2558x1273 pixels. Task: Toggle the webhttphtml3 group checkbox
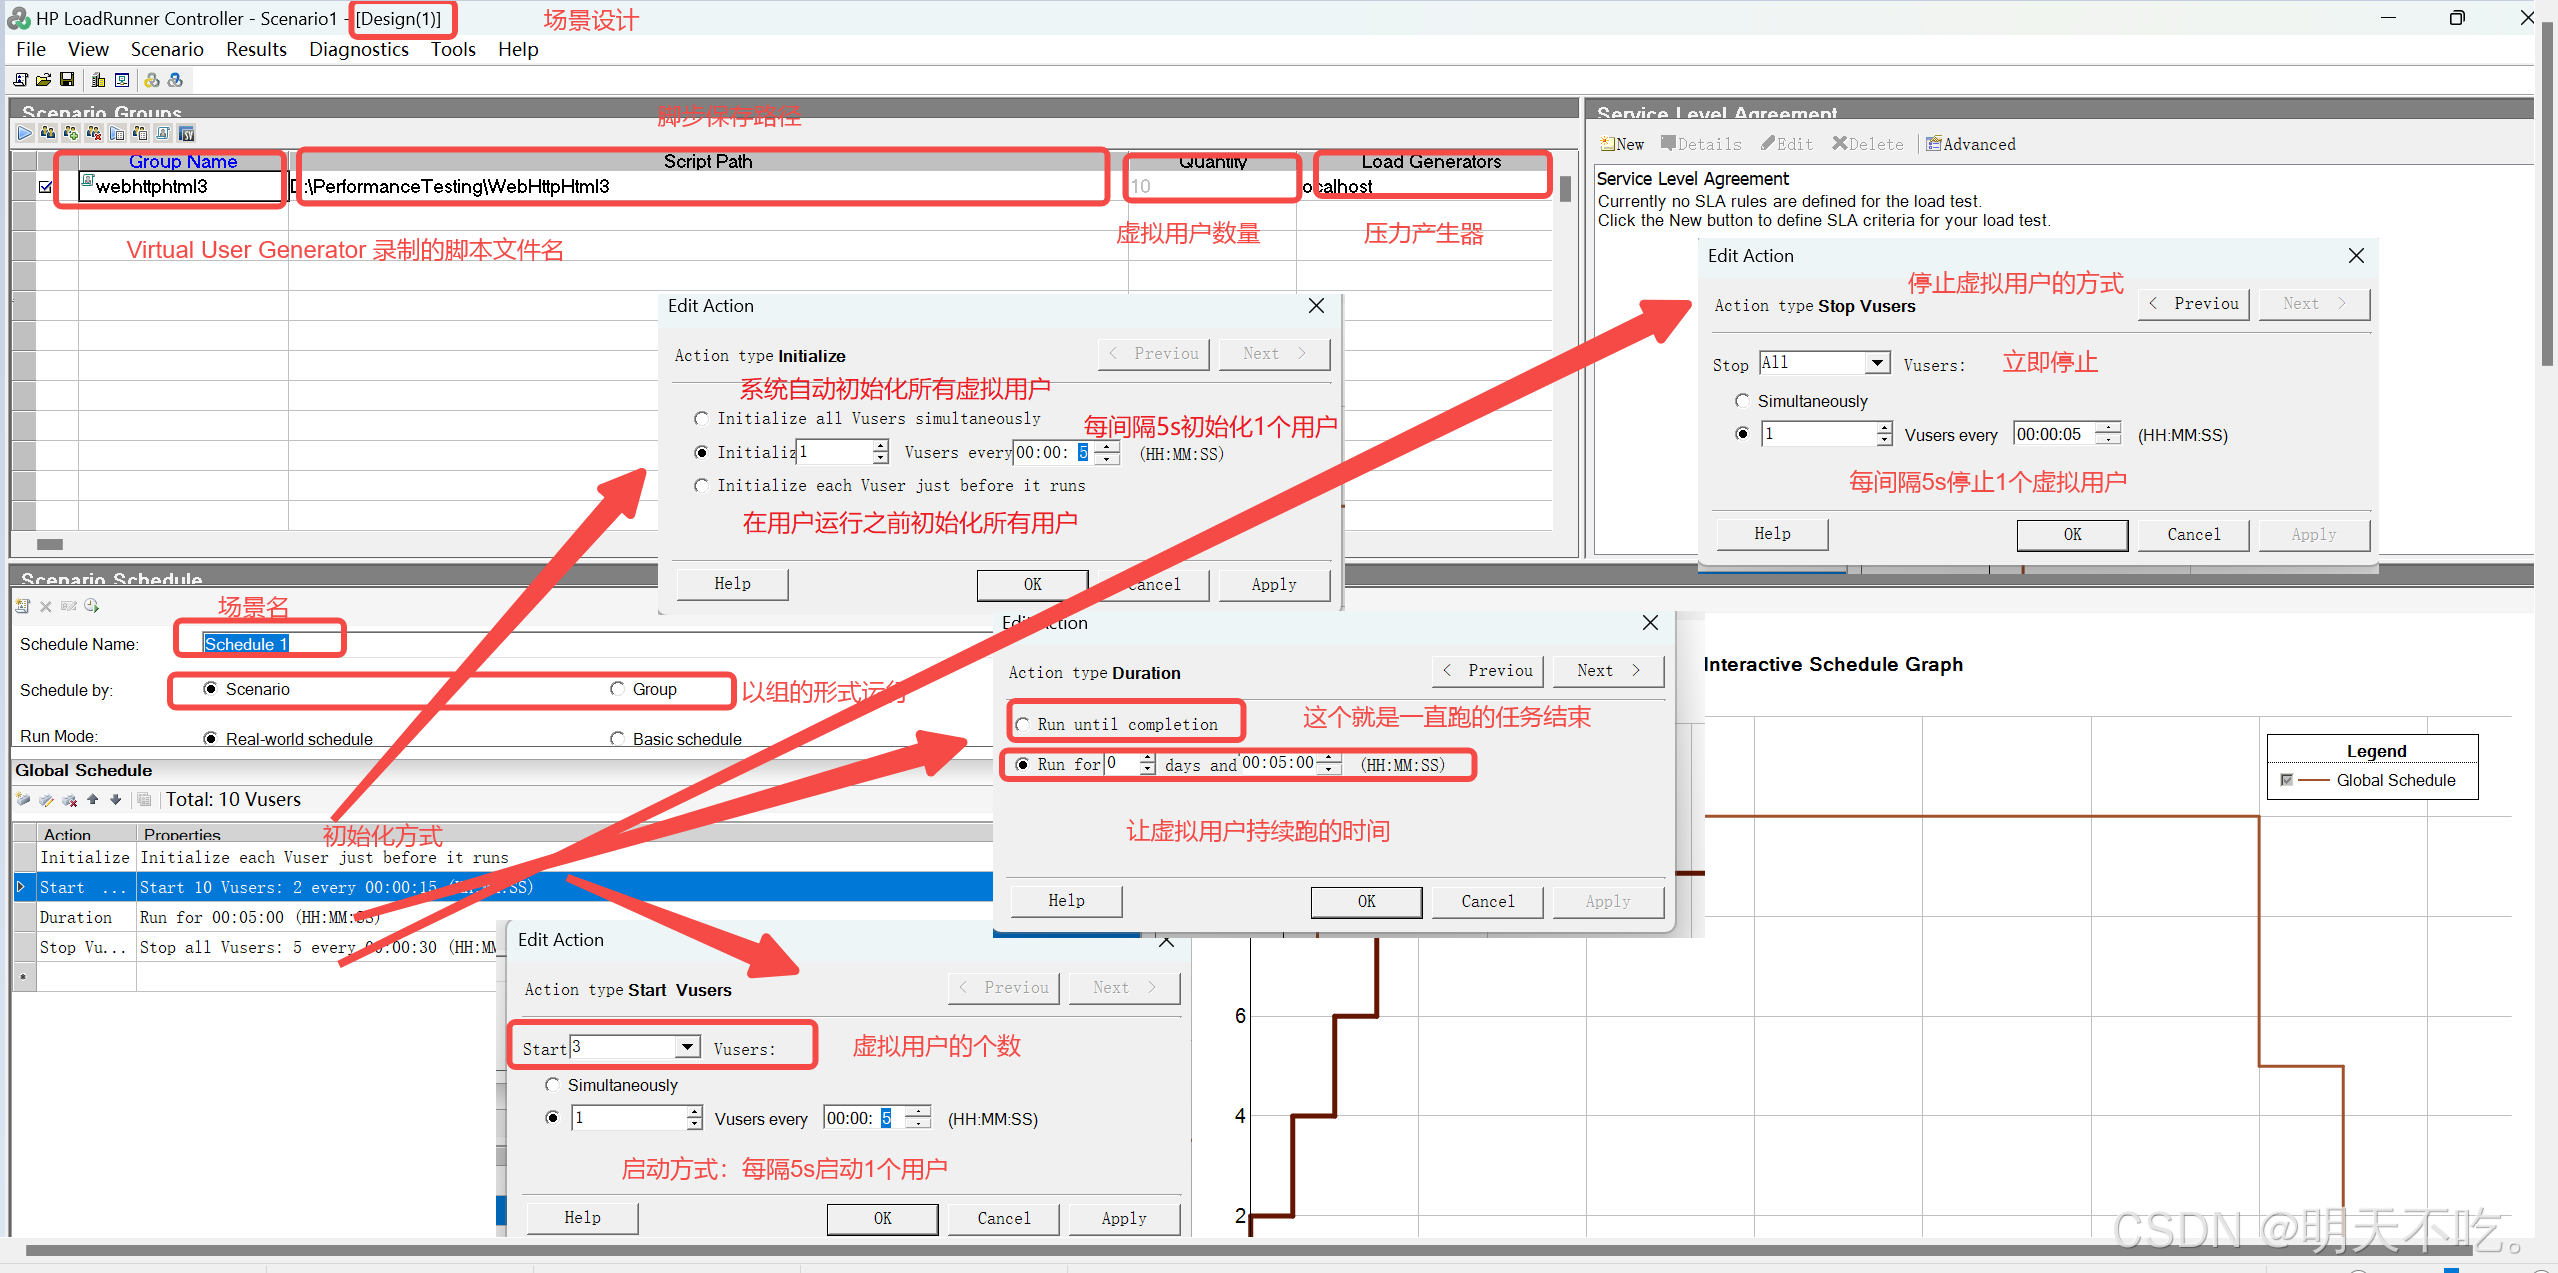(x=45, y=186)
